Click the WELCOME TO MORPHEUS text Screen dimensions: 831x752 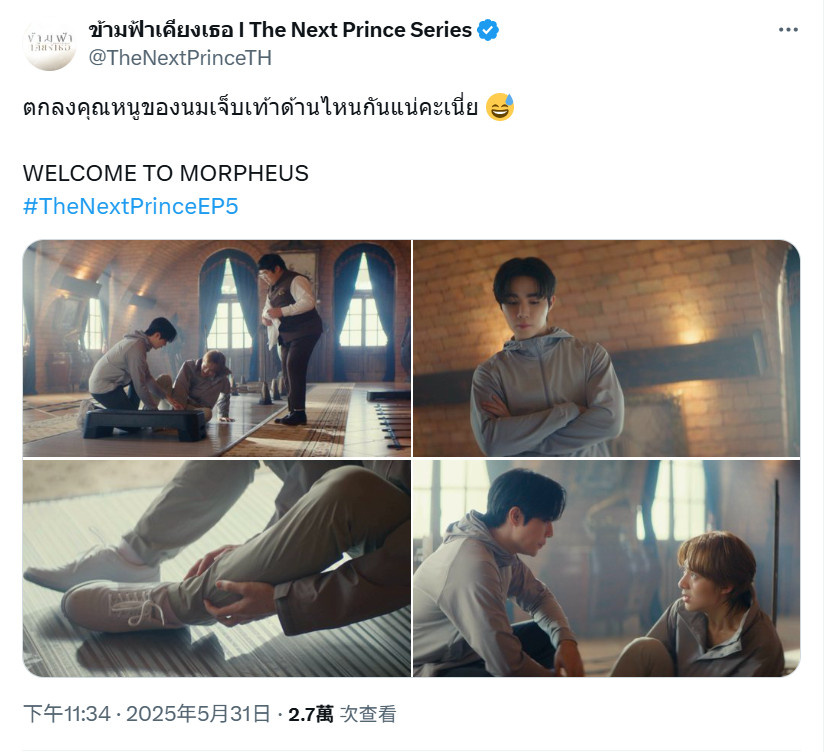pyautogui.click(x=165, y=173)
